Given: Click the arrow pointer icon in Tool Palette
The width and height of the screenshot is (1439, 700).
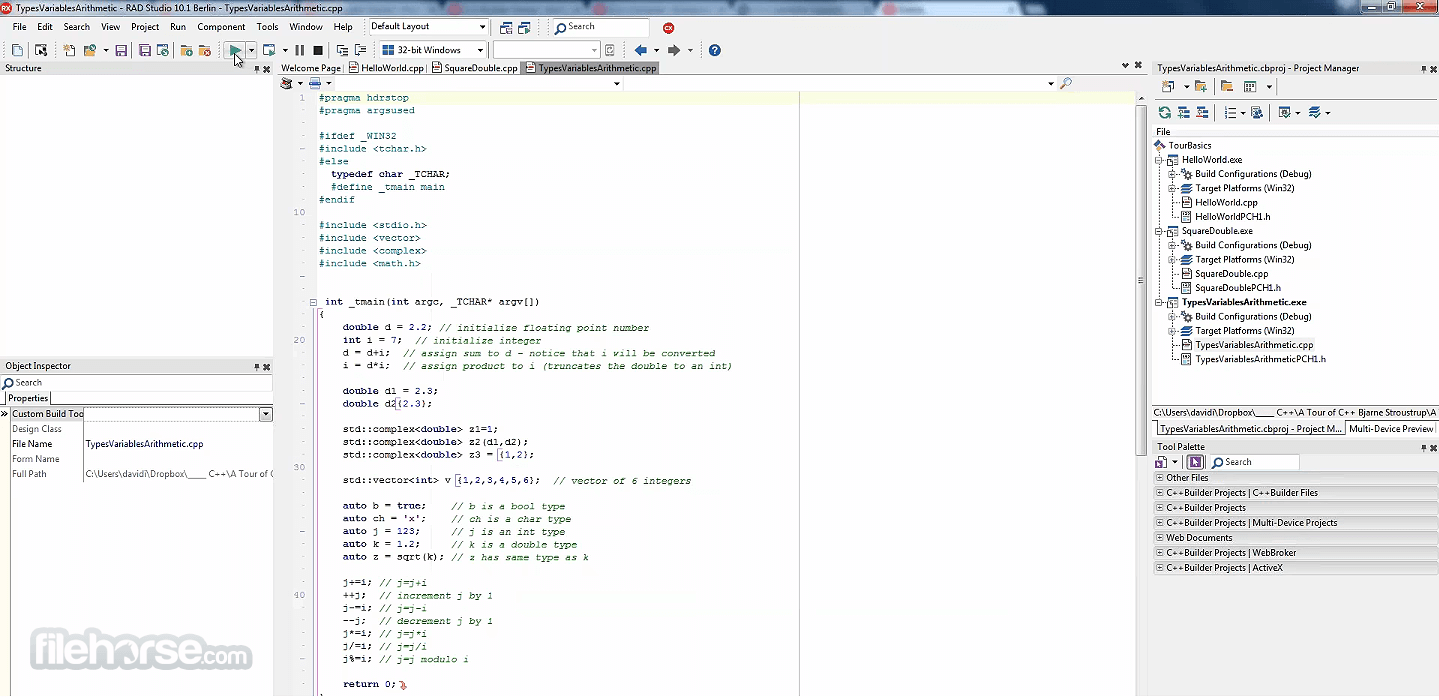Looking at the screenshot, I should click(1194, 462).
